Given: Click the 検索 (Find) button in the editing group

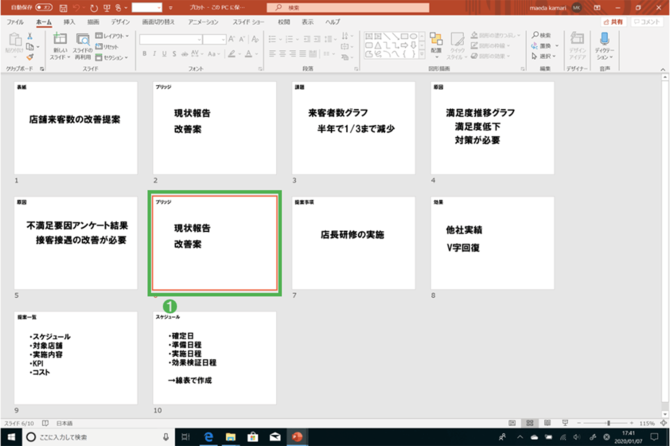Looking at the screenshot, I should point(541,35).
